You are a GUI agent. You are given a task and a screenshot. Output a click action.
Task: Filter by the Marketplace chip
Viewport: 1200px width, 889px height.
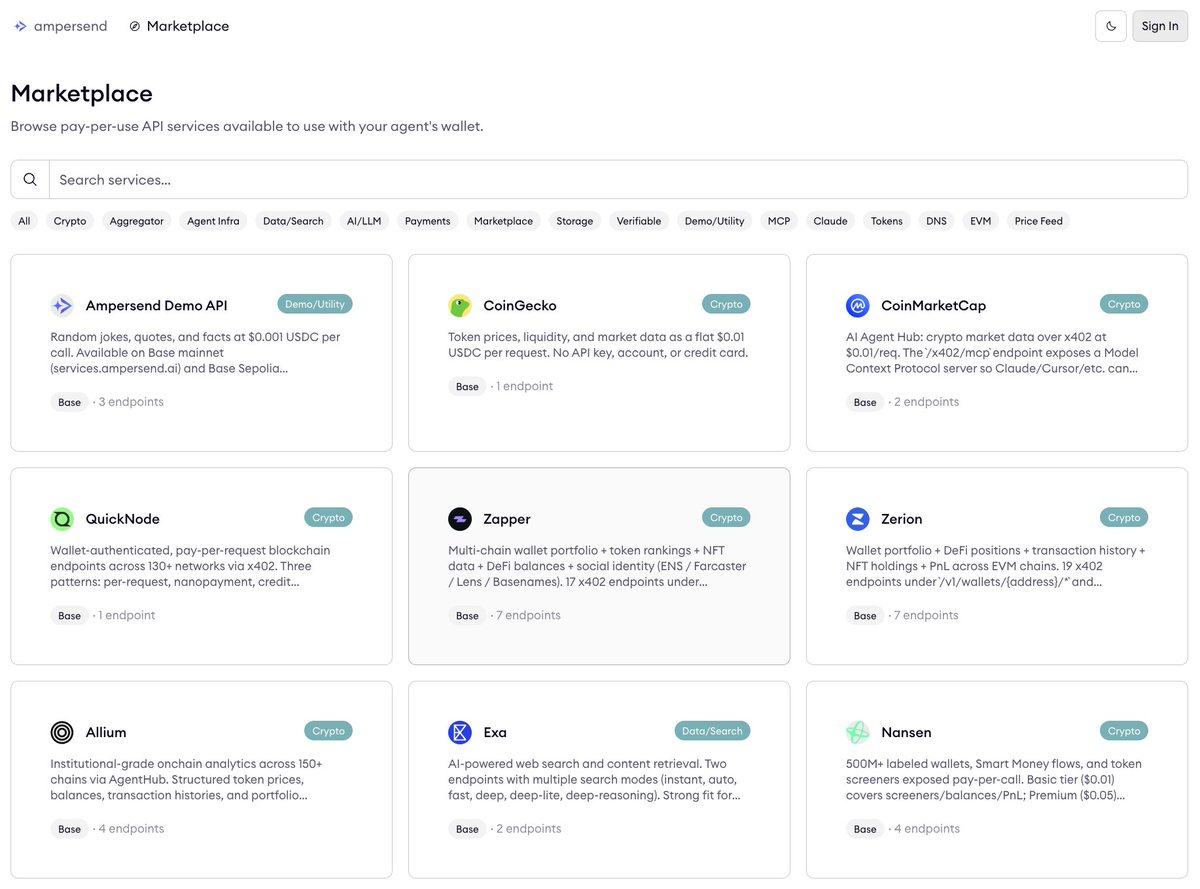[503, 221]
